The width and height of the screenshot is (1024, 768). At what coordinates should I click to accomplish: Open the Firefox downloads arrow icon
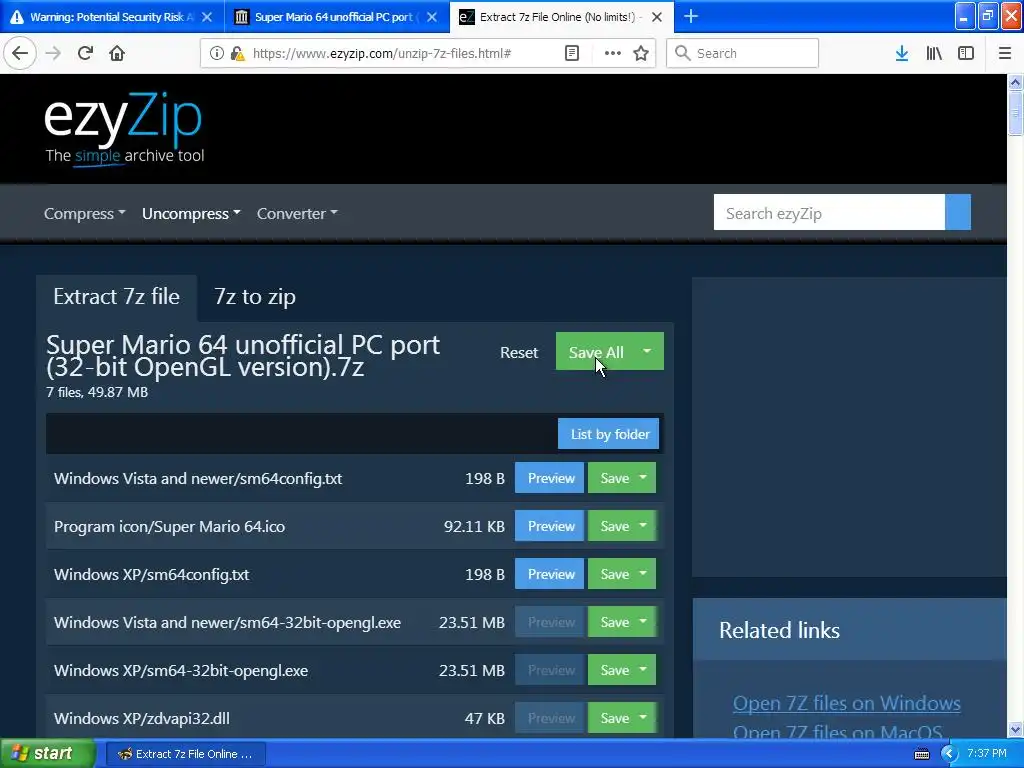[902, 53]
